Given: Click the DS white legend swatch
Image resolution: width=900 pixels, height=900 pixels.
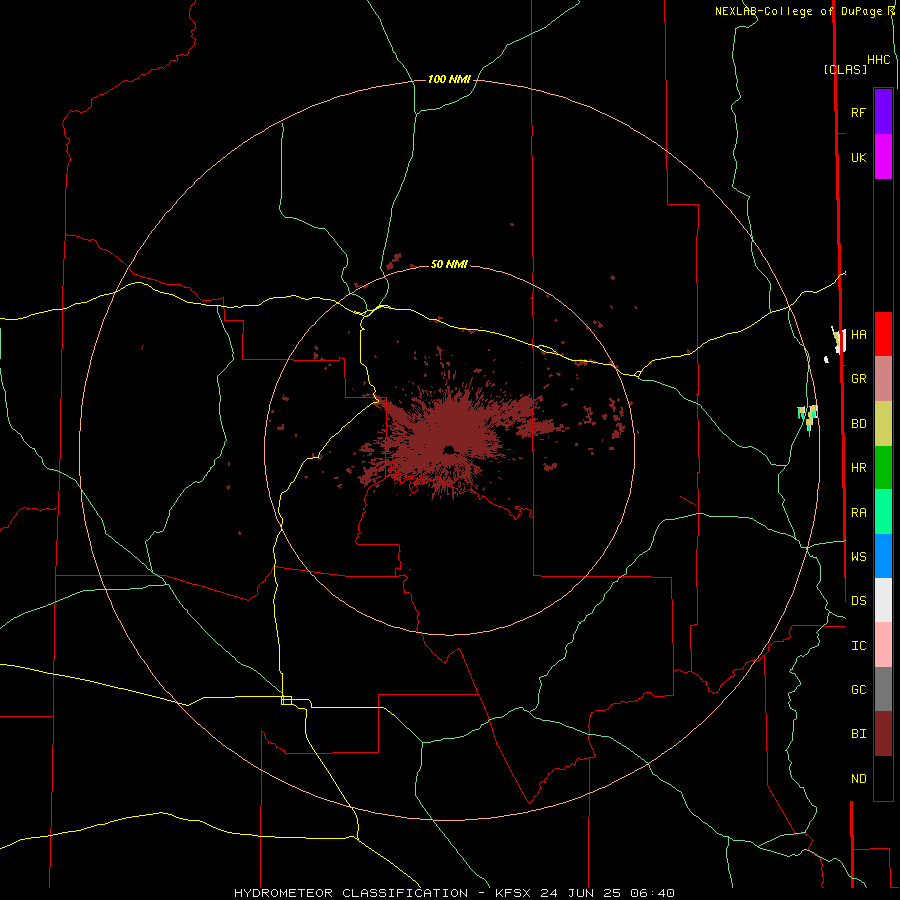Looking at the screenshot, I should (883, 600).
